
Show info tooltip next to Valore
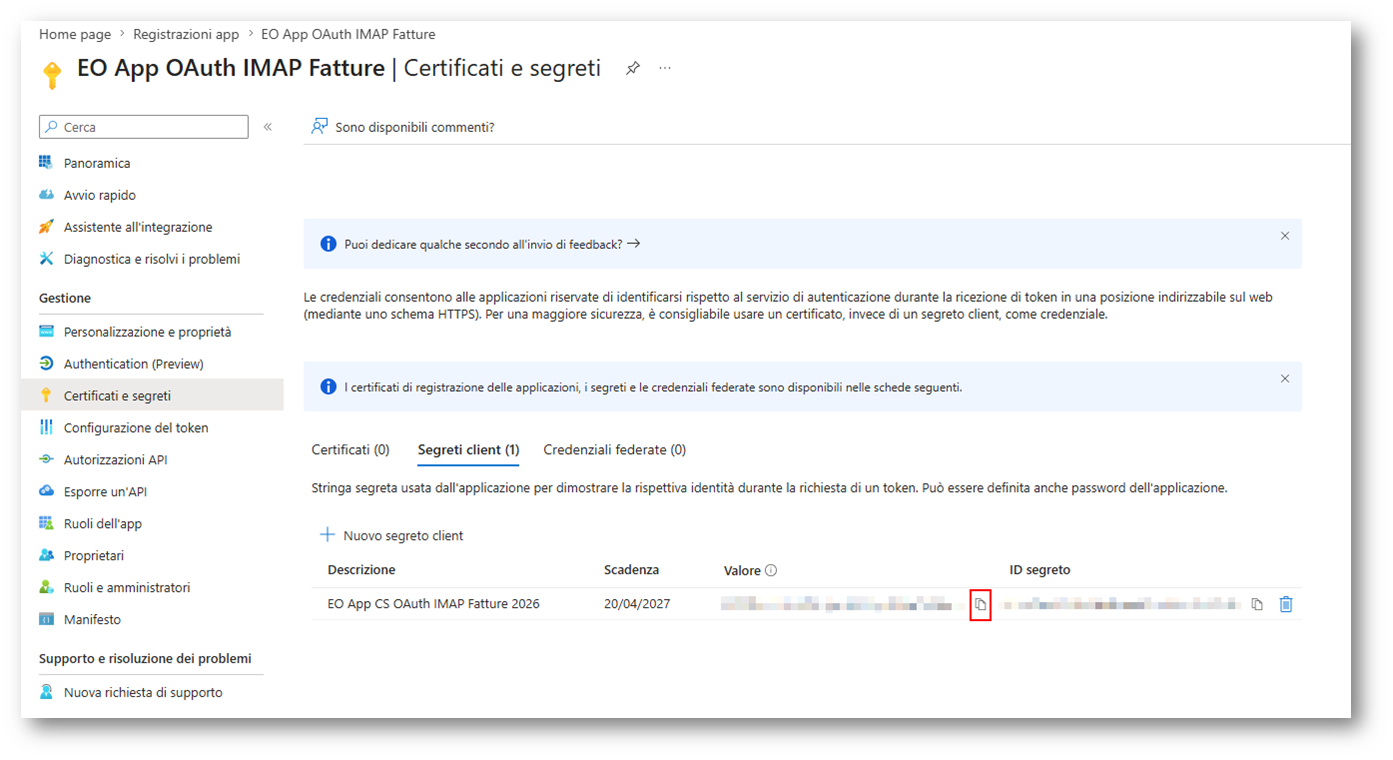pos(771,571)
